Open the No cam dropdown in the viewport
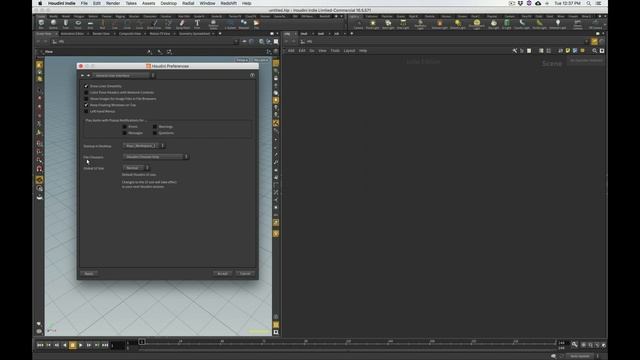 [x=261, y=60]
